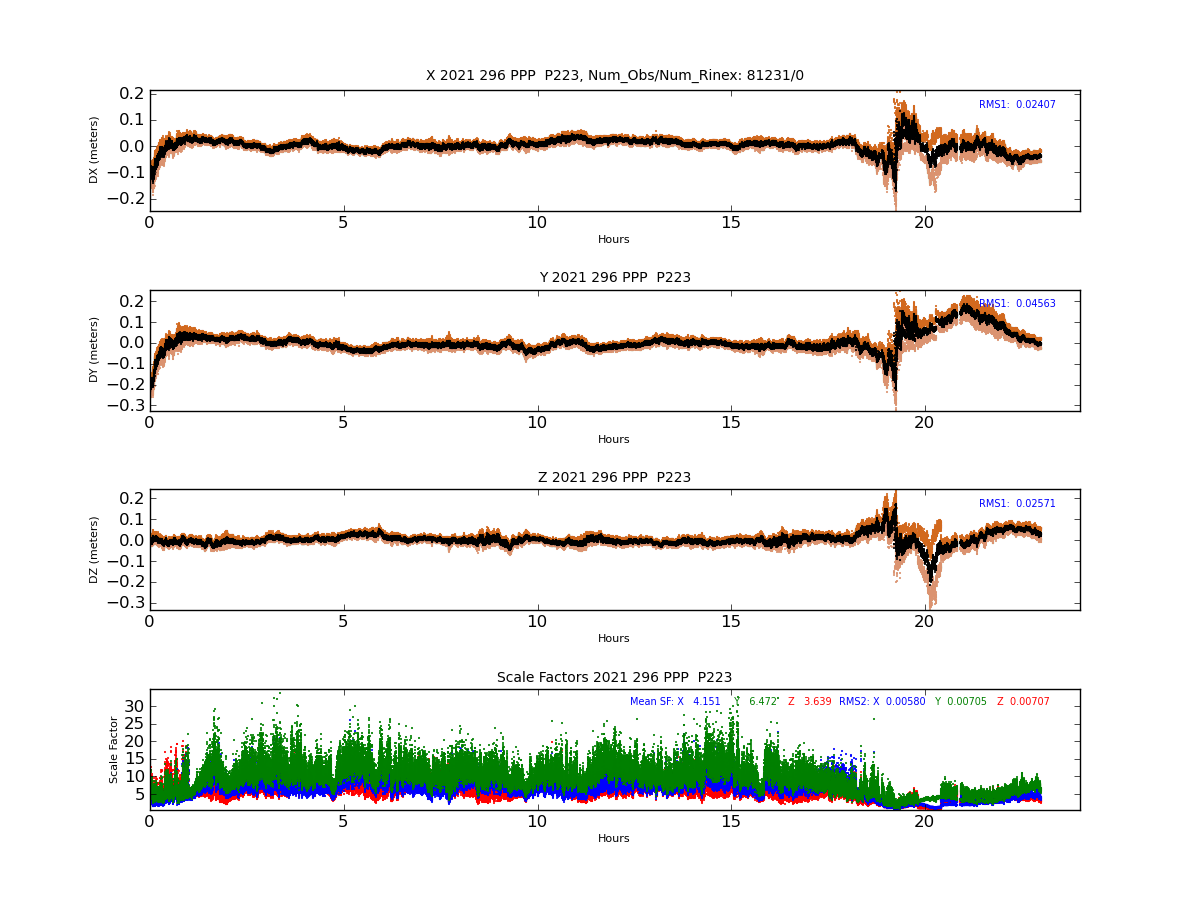Click the '20' hour tick below DZ plot
The height and width of the screenshot is (900, 1200).
pyautogui.click(x=924, y=623)
